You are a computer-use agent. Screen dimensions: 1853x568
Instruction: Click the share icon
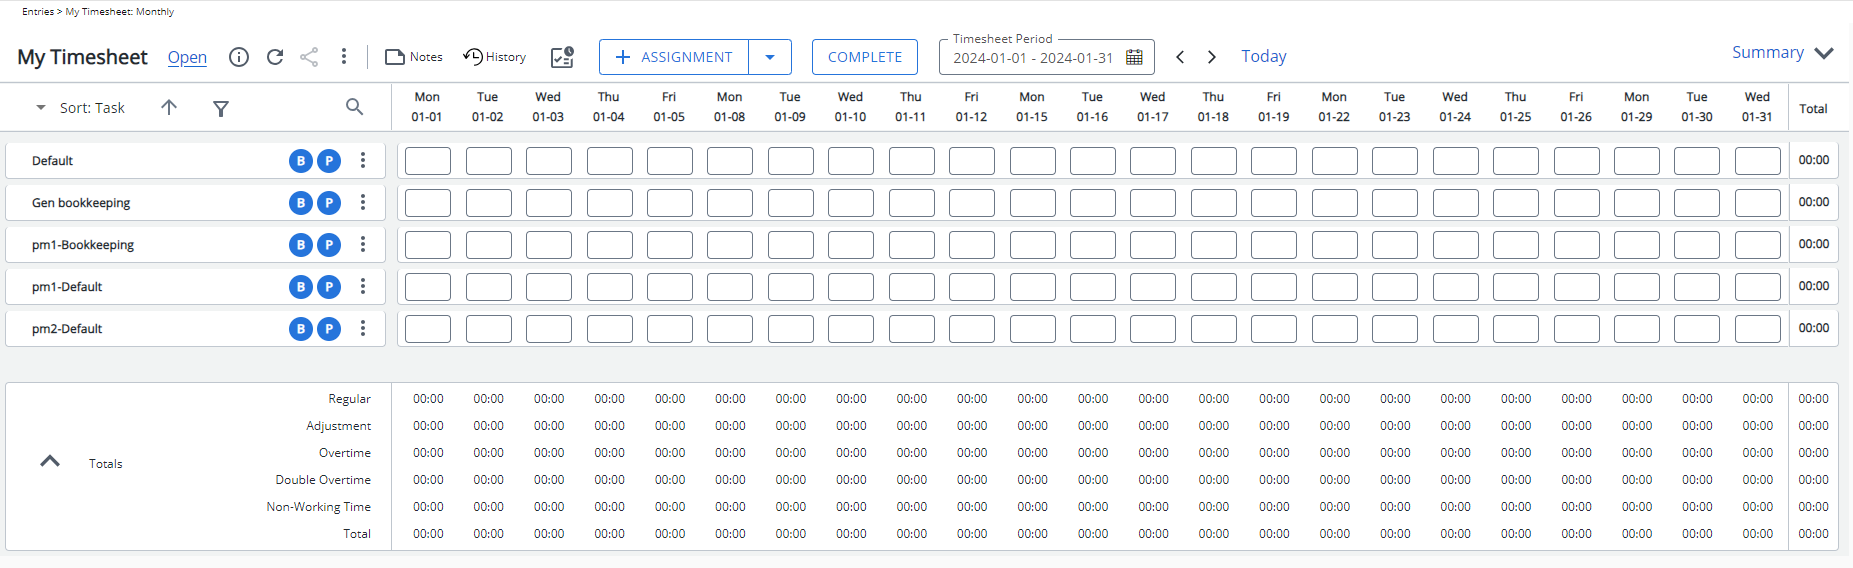[309, 57]
